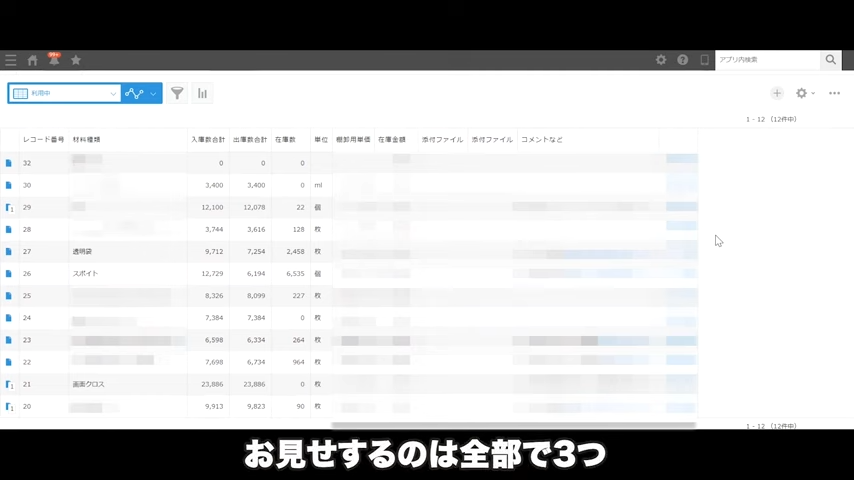Screen dimensions: 854x480
Task: Go to portal home icon
Action: (x=33, y=60)
